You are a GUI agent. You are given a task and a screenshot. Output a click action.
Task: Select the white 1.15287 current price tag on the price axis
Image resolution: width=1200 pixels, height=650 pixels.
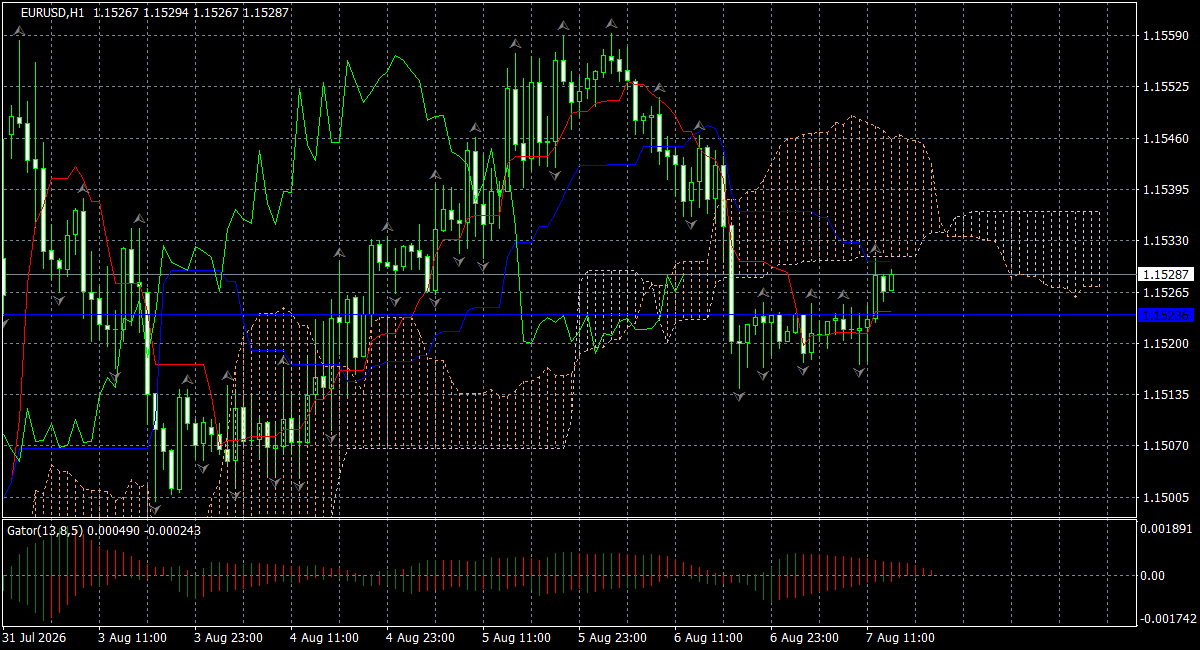[1164, 273]
